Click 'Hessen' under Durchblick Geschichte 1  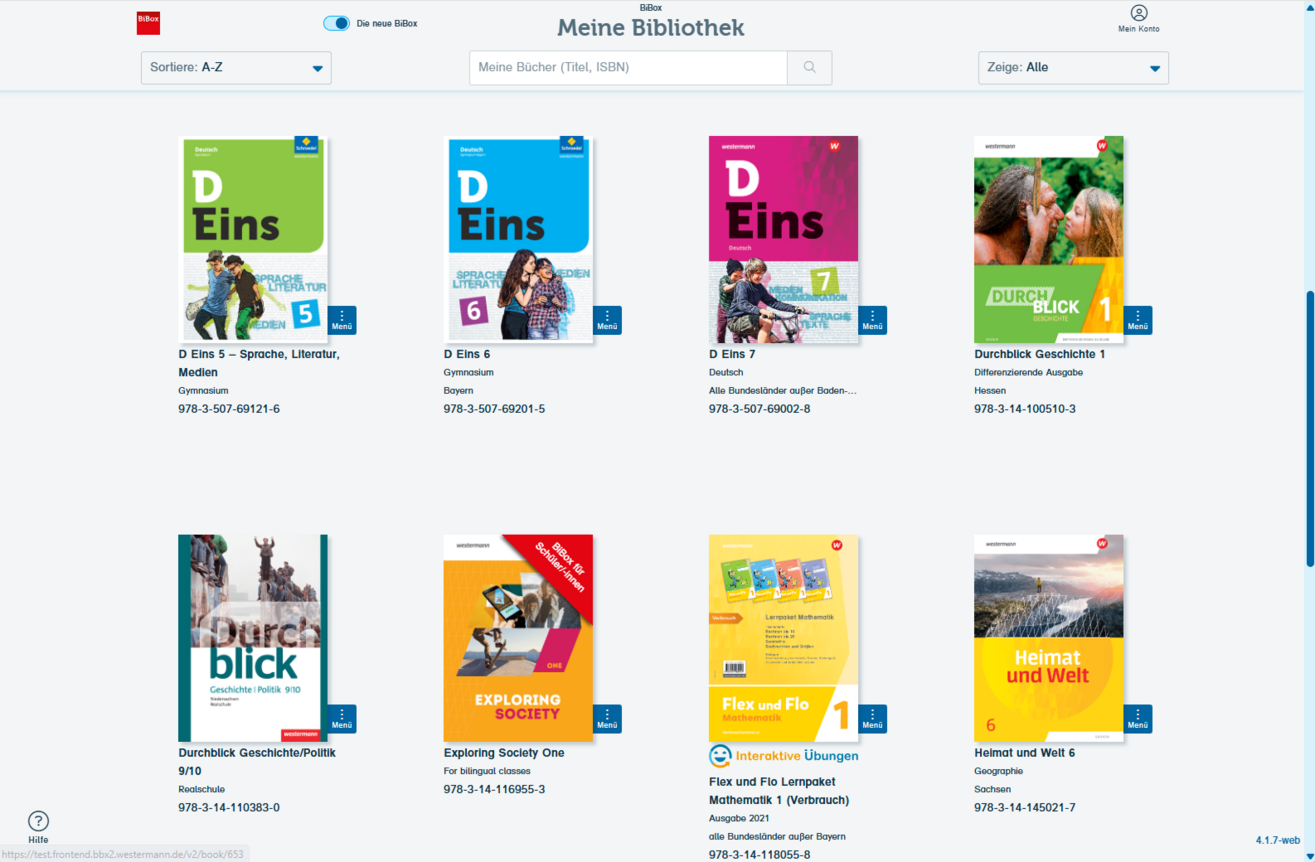990,391
